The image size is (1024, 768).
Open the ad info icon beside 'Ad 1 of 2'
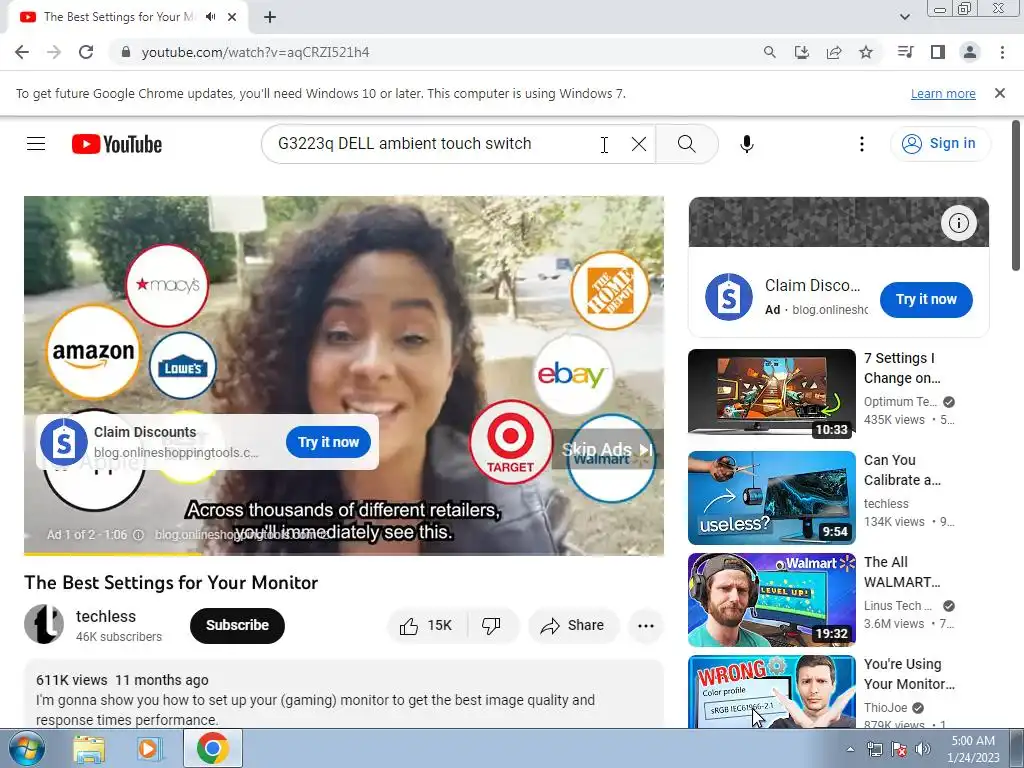(x=138, y=535)
